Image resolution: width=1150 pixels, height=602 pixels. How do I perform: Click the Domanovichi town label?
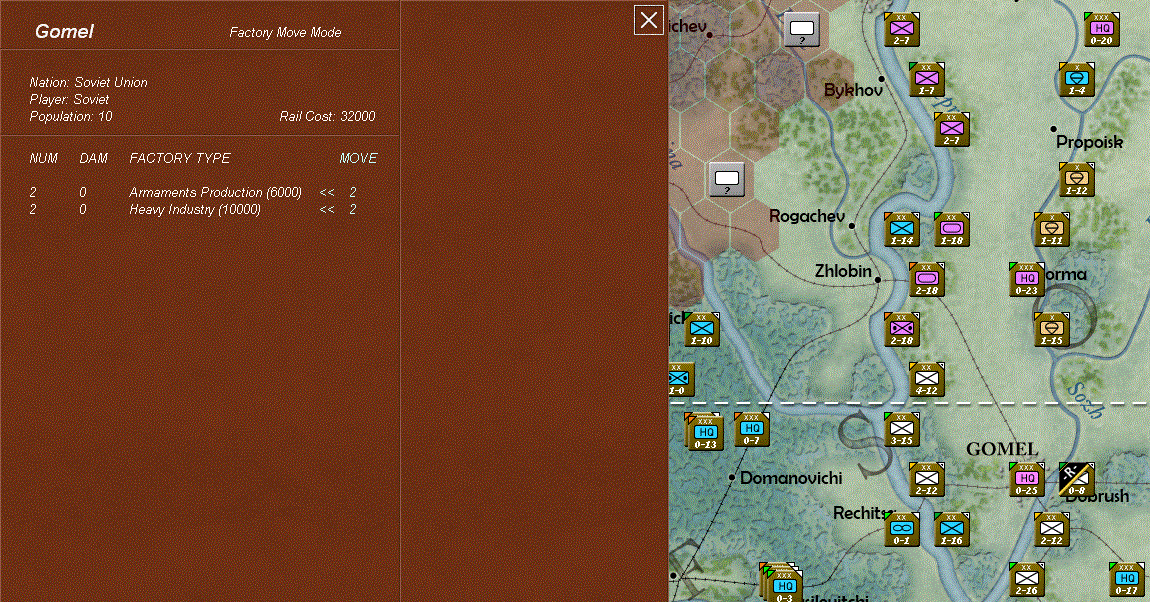[x=791, y=478]
